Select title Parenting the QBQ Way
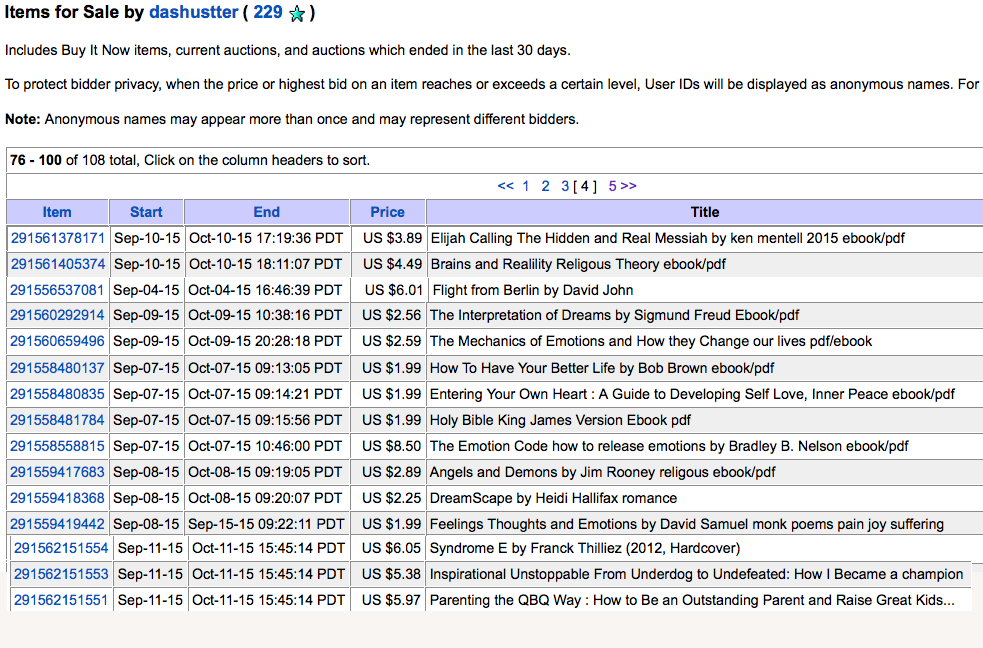 692,600
